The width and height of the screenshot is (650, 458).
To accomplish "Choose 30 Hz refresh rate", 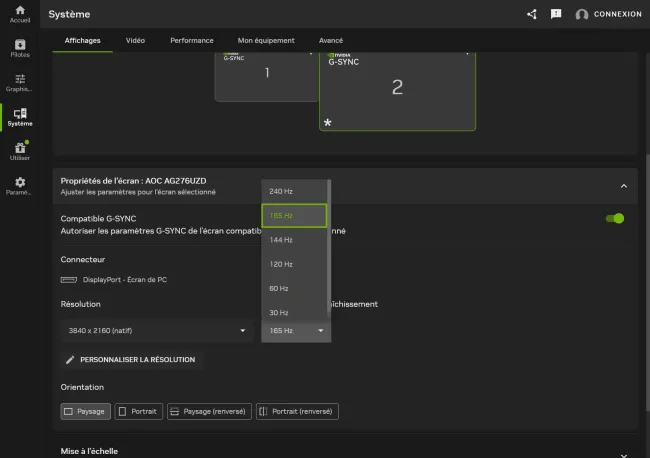I will tap(294, 311).
